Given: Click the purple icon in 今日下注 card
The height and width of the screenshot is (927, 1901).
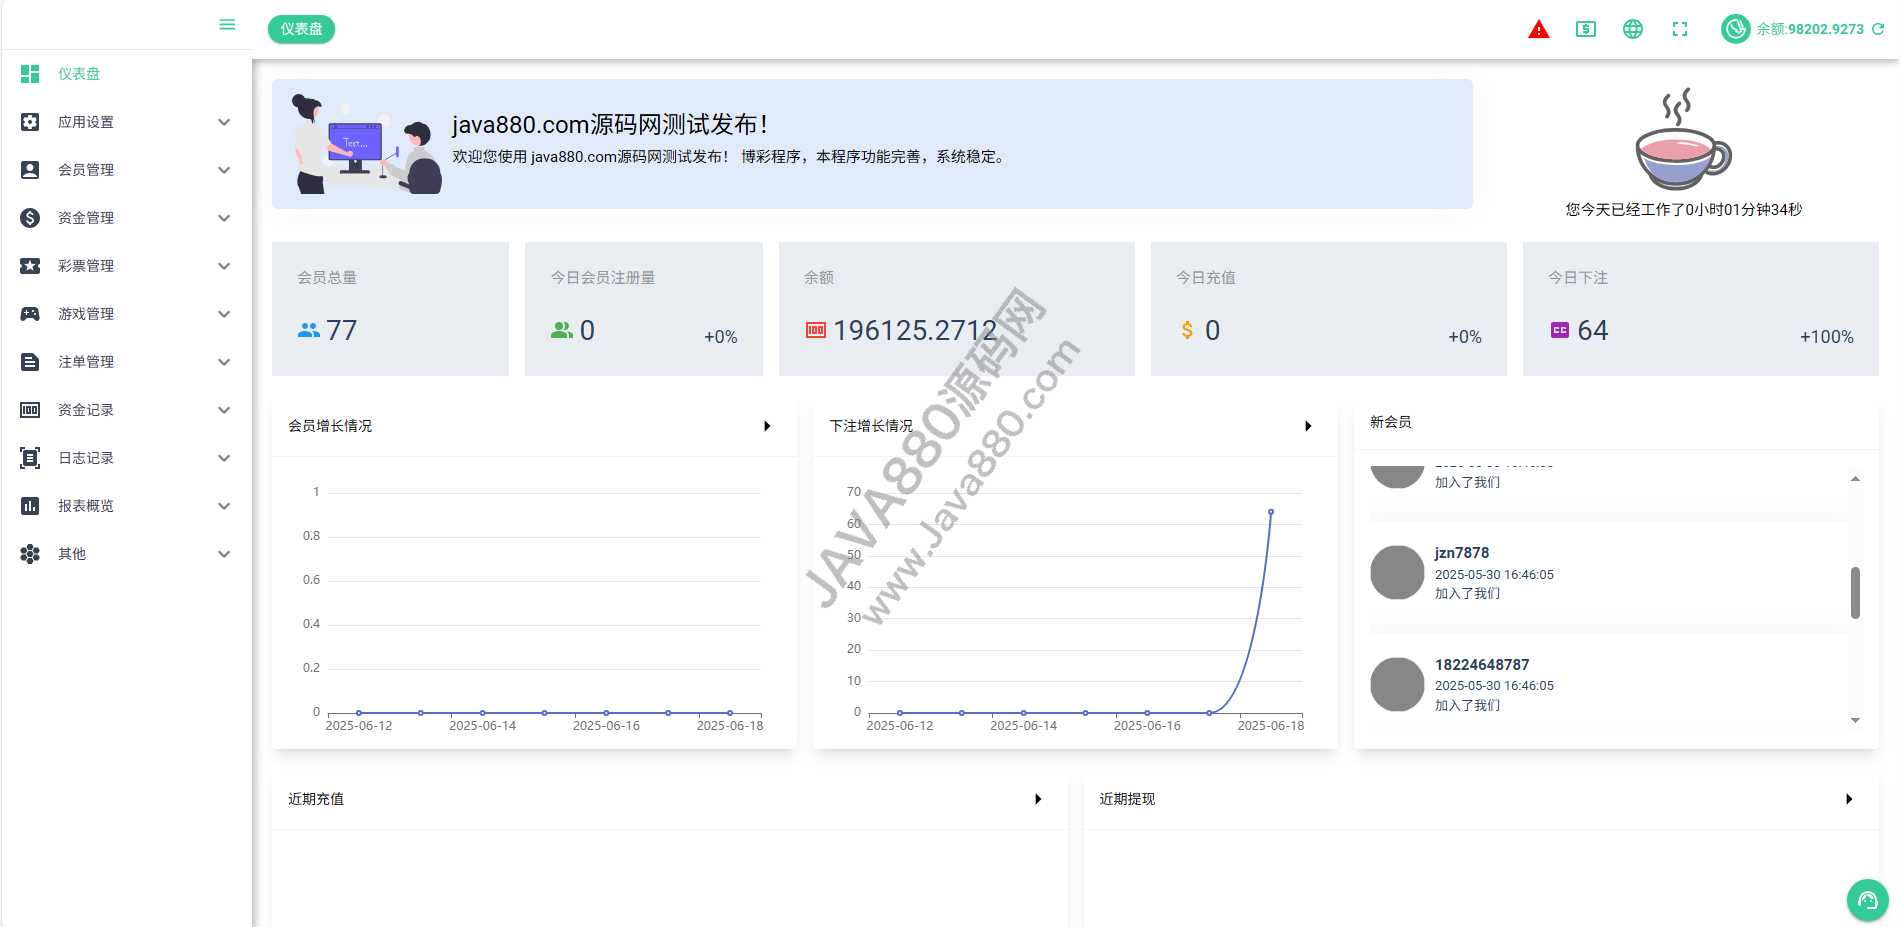Looking at the screenshot, I should (1560, 330).
